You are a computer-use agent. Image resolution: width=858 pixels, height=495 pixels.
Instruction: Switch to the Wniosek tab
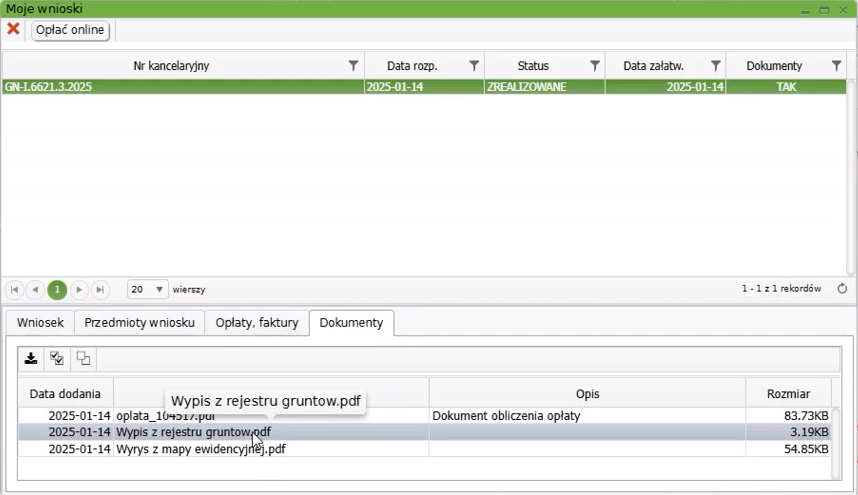[x=40, y=323]
